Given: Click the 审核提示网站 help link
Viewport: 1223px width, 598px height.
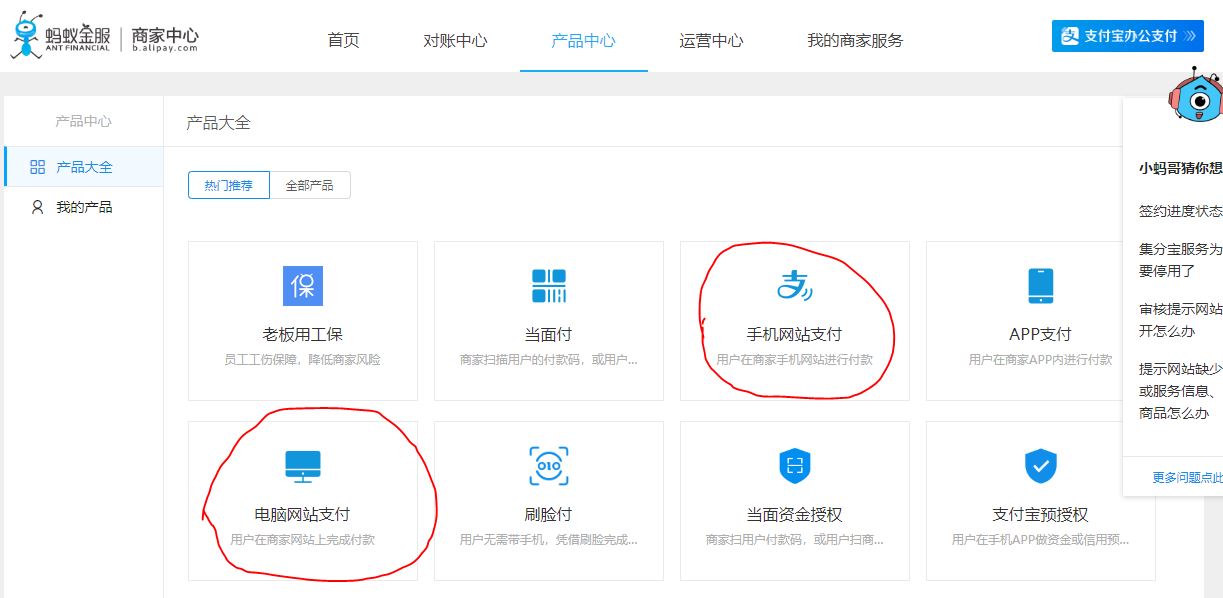Looking at the screenshot, I should tap(1181, 320).
